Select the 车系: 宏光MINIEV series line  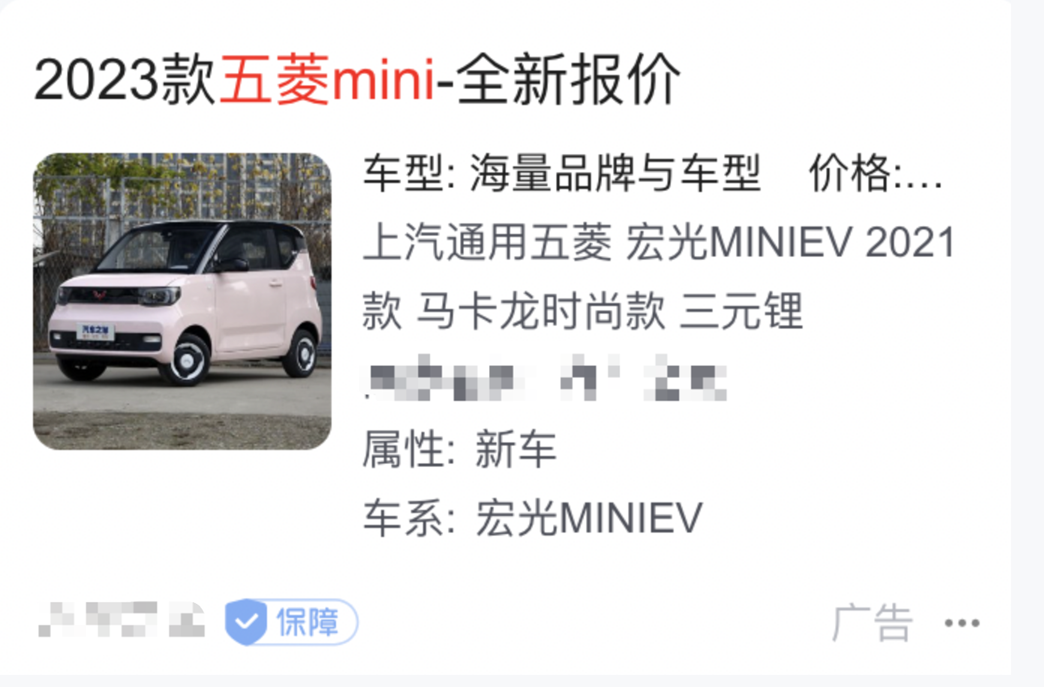(533, 518)
